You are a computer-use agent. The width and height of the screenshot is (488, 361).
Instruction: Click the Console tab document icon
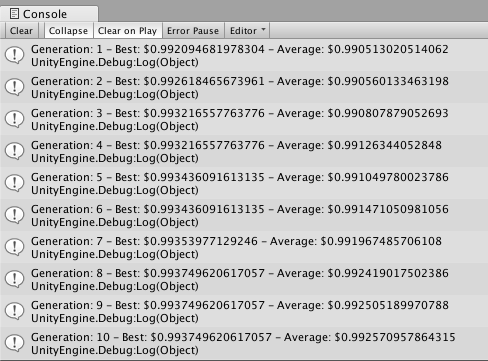[x=14, y=14]
